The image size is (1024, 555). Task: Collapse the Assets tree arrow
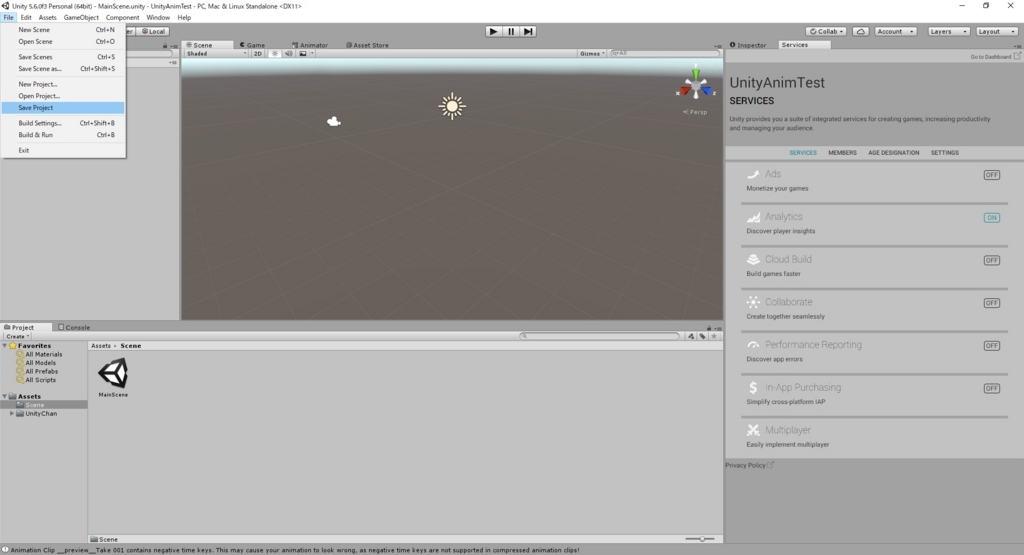coord(5,396)
